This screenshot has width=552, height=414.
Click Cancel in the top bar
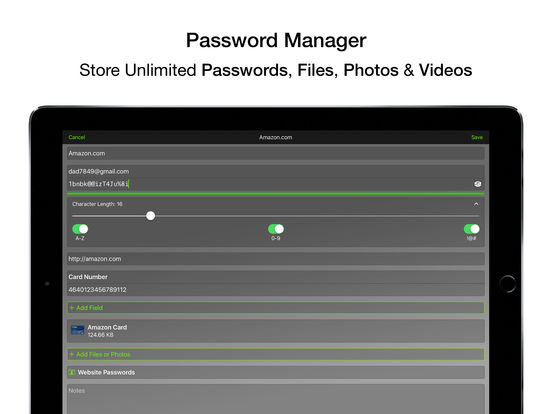click(77, 137)
